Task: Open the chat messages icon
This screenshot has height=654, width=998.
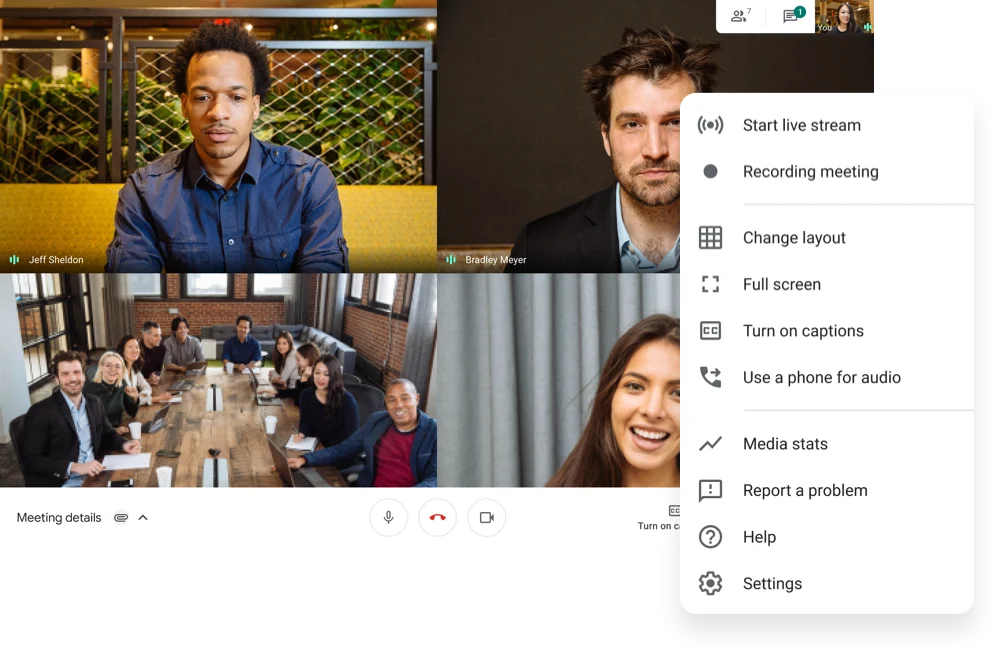Action: (x=793, y=15)
